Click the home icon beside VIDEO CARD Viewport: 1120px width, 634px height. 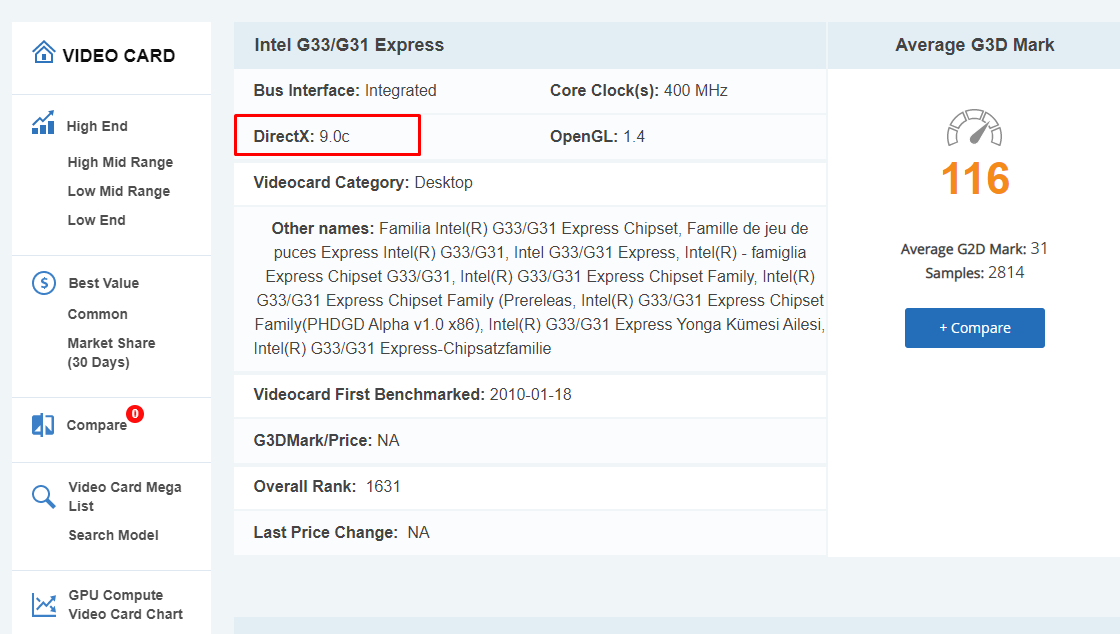pyautogui.click(x=44, y=53)
